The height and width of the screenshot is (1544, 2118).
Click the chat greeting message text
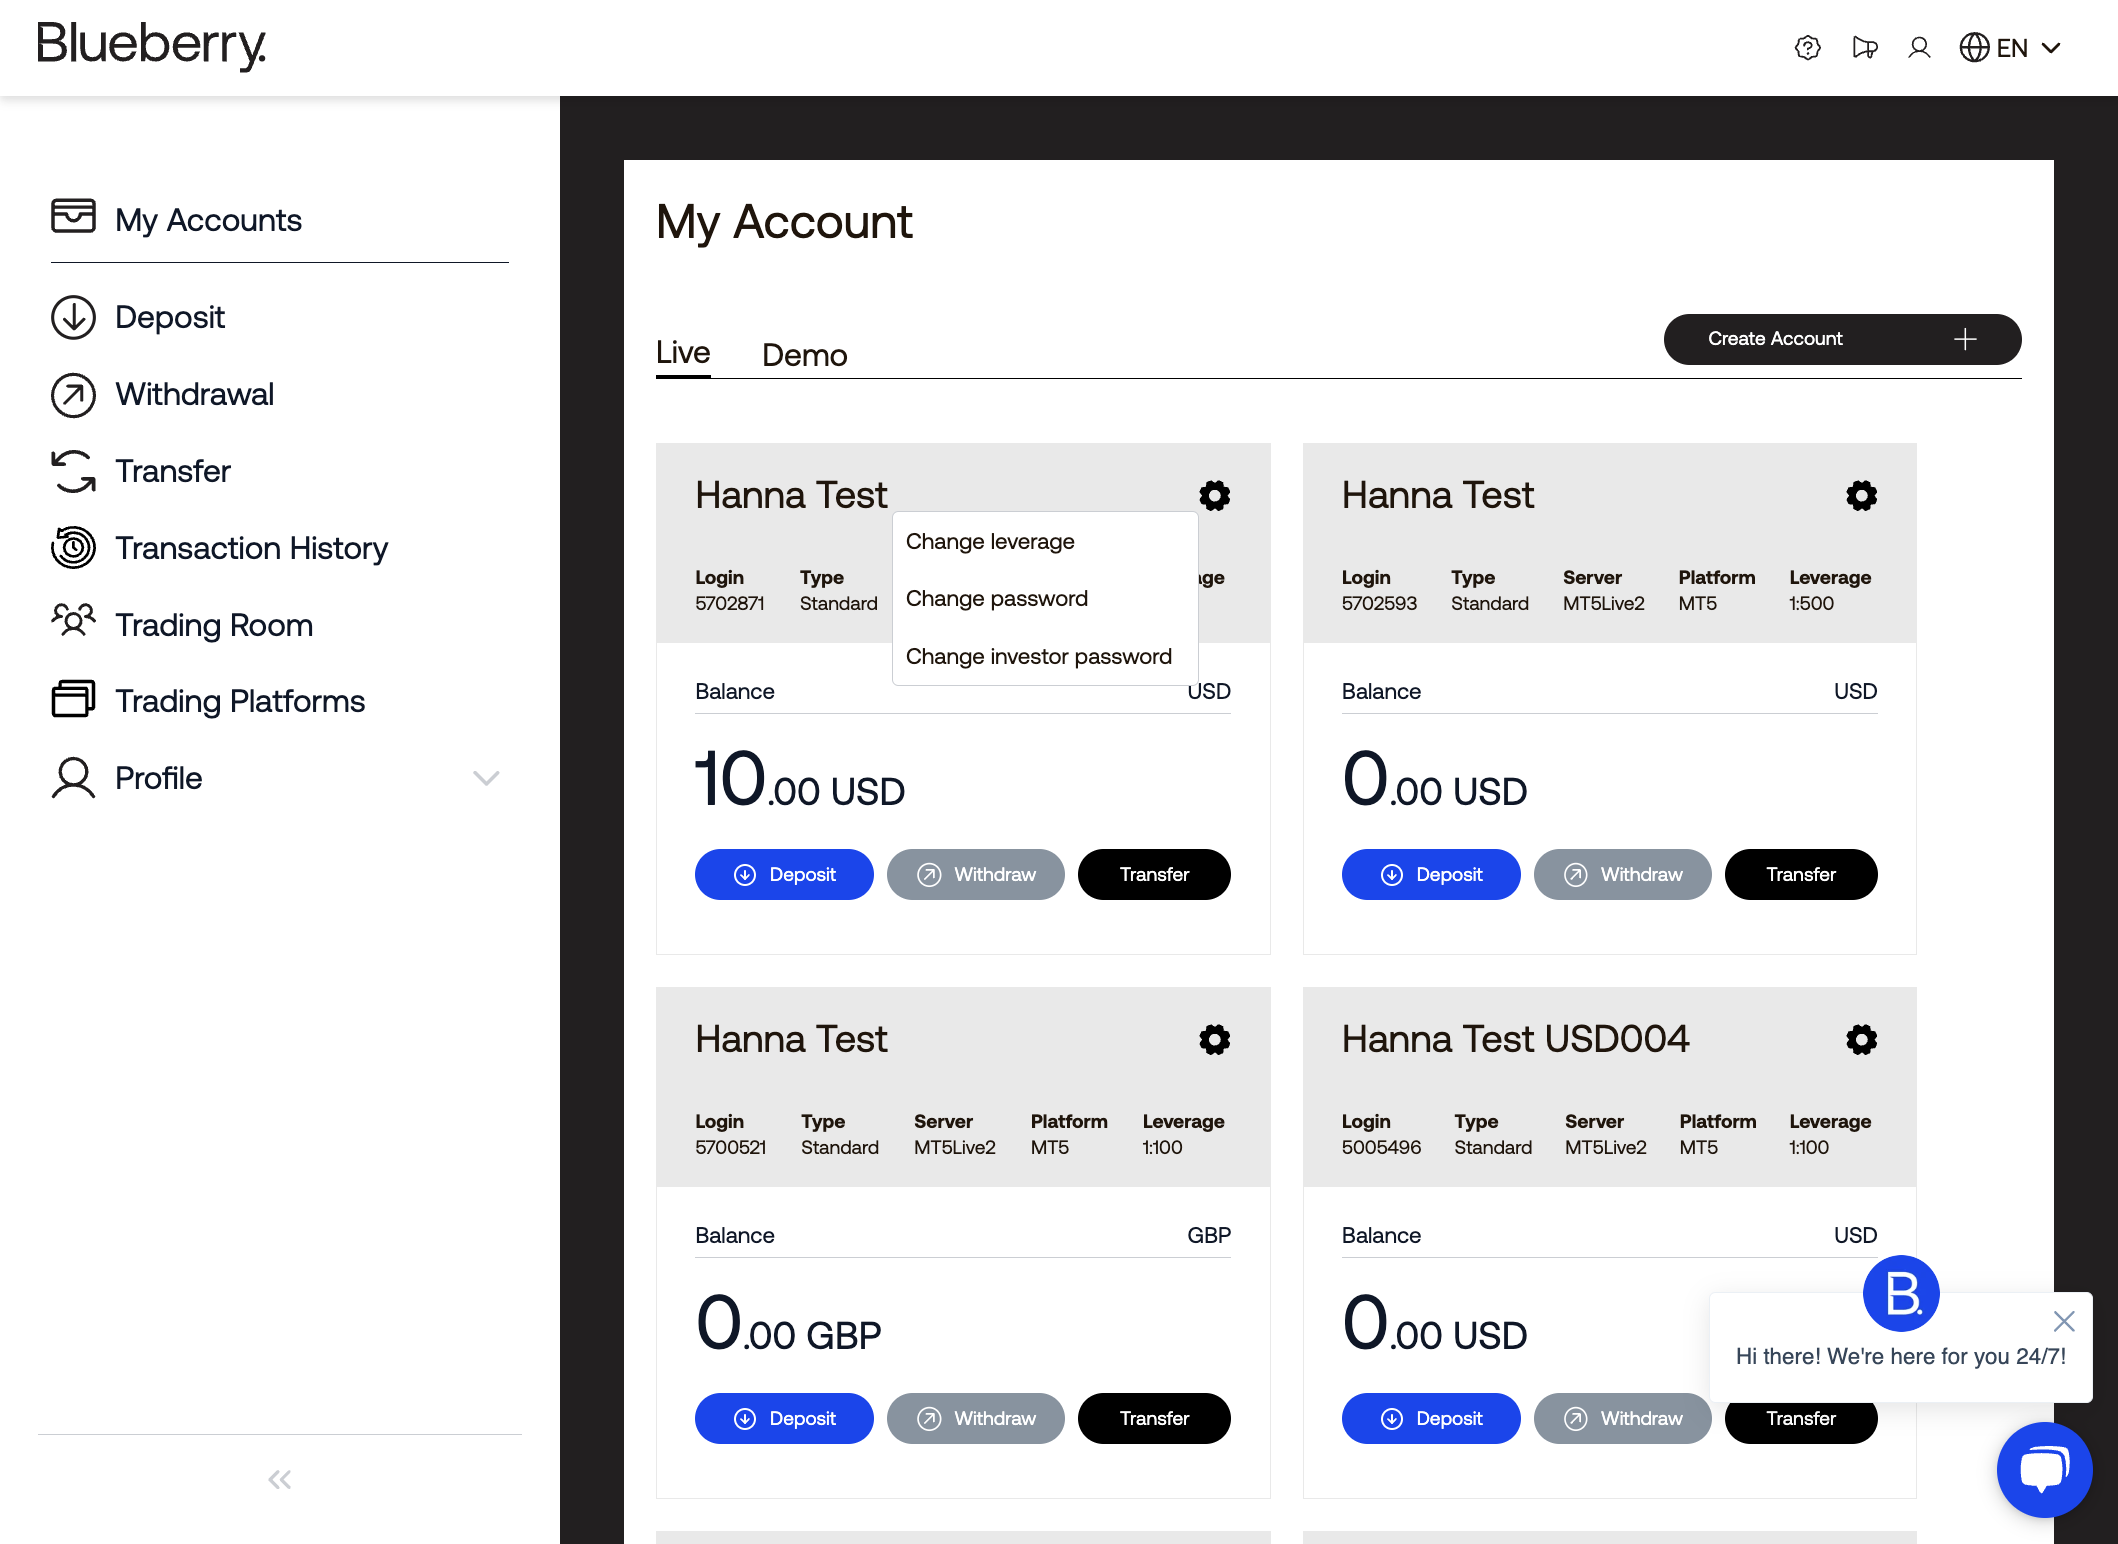click(x=1901, y=1356)
